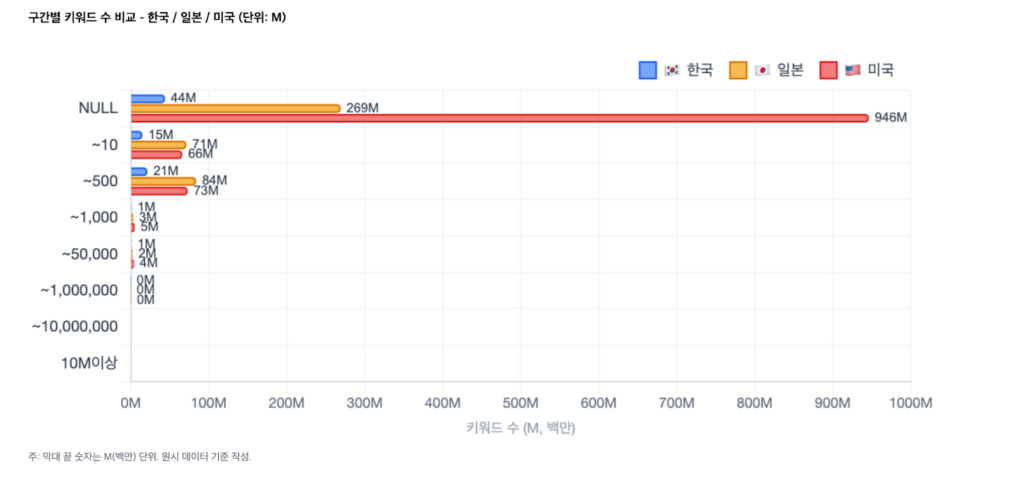Click the US flag icon in legend

coord(852,70)
